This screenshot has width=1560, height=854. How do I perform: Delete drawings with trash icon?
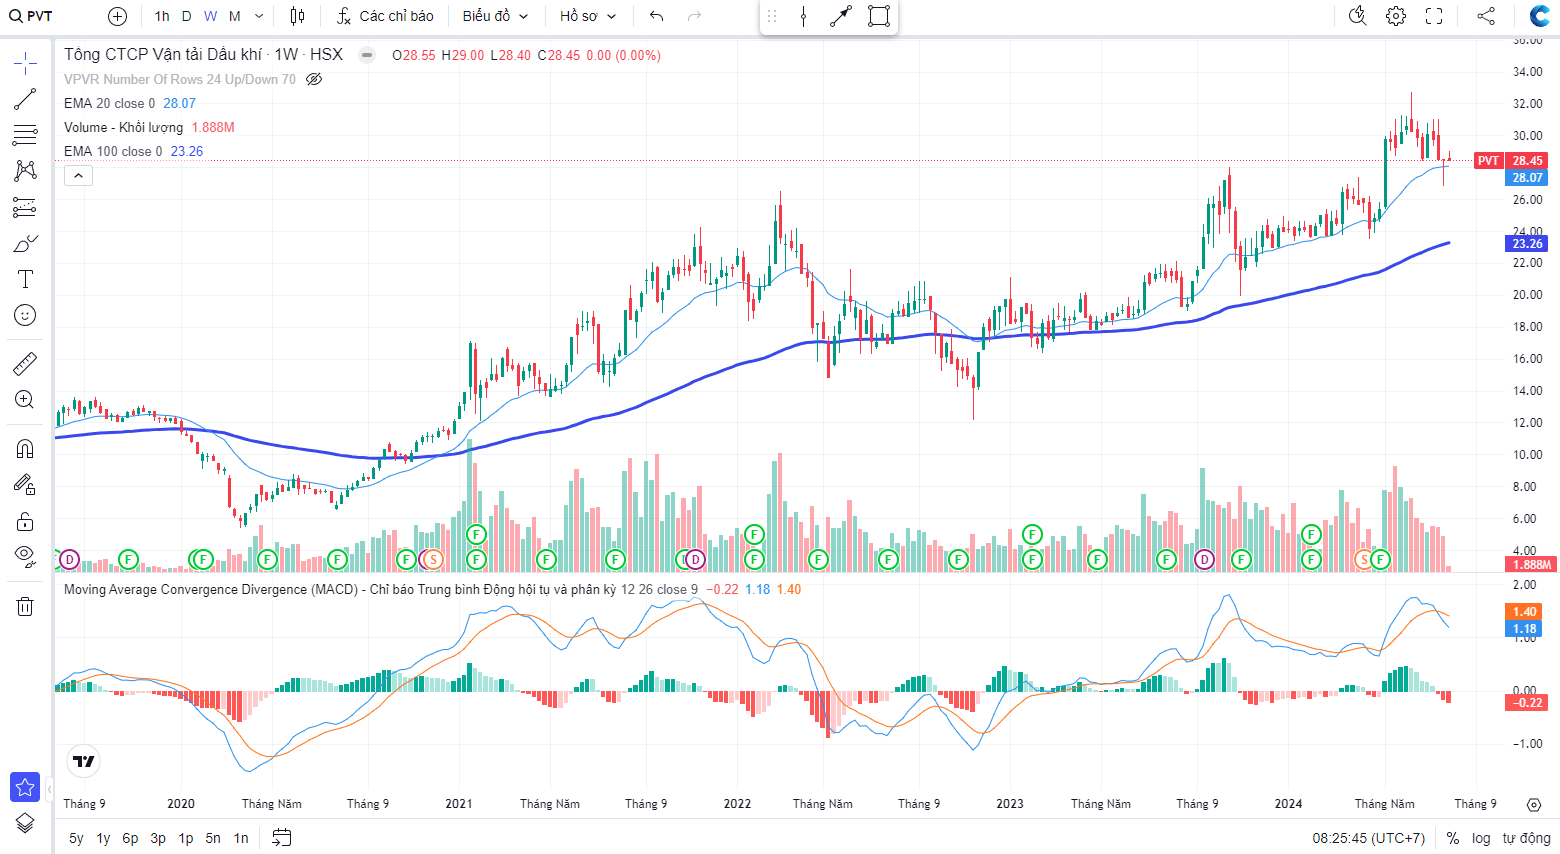point(25,606)
